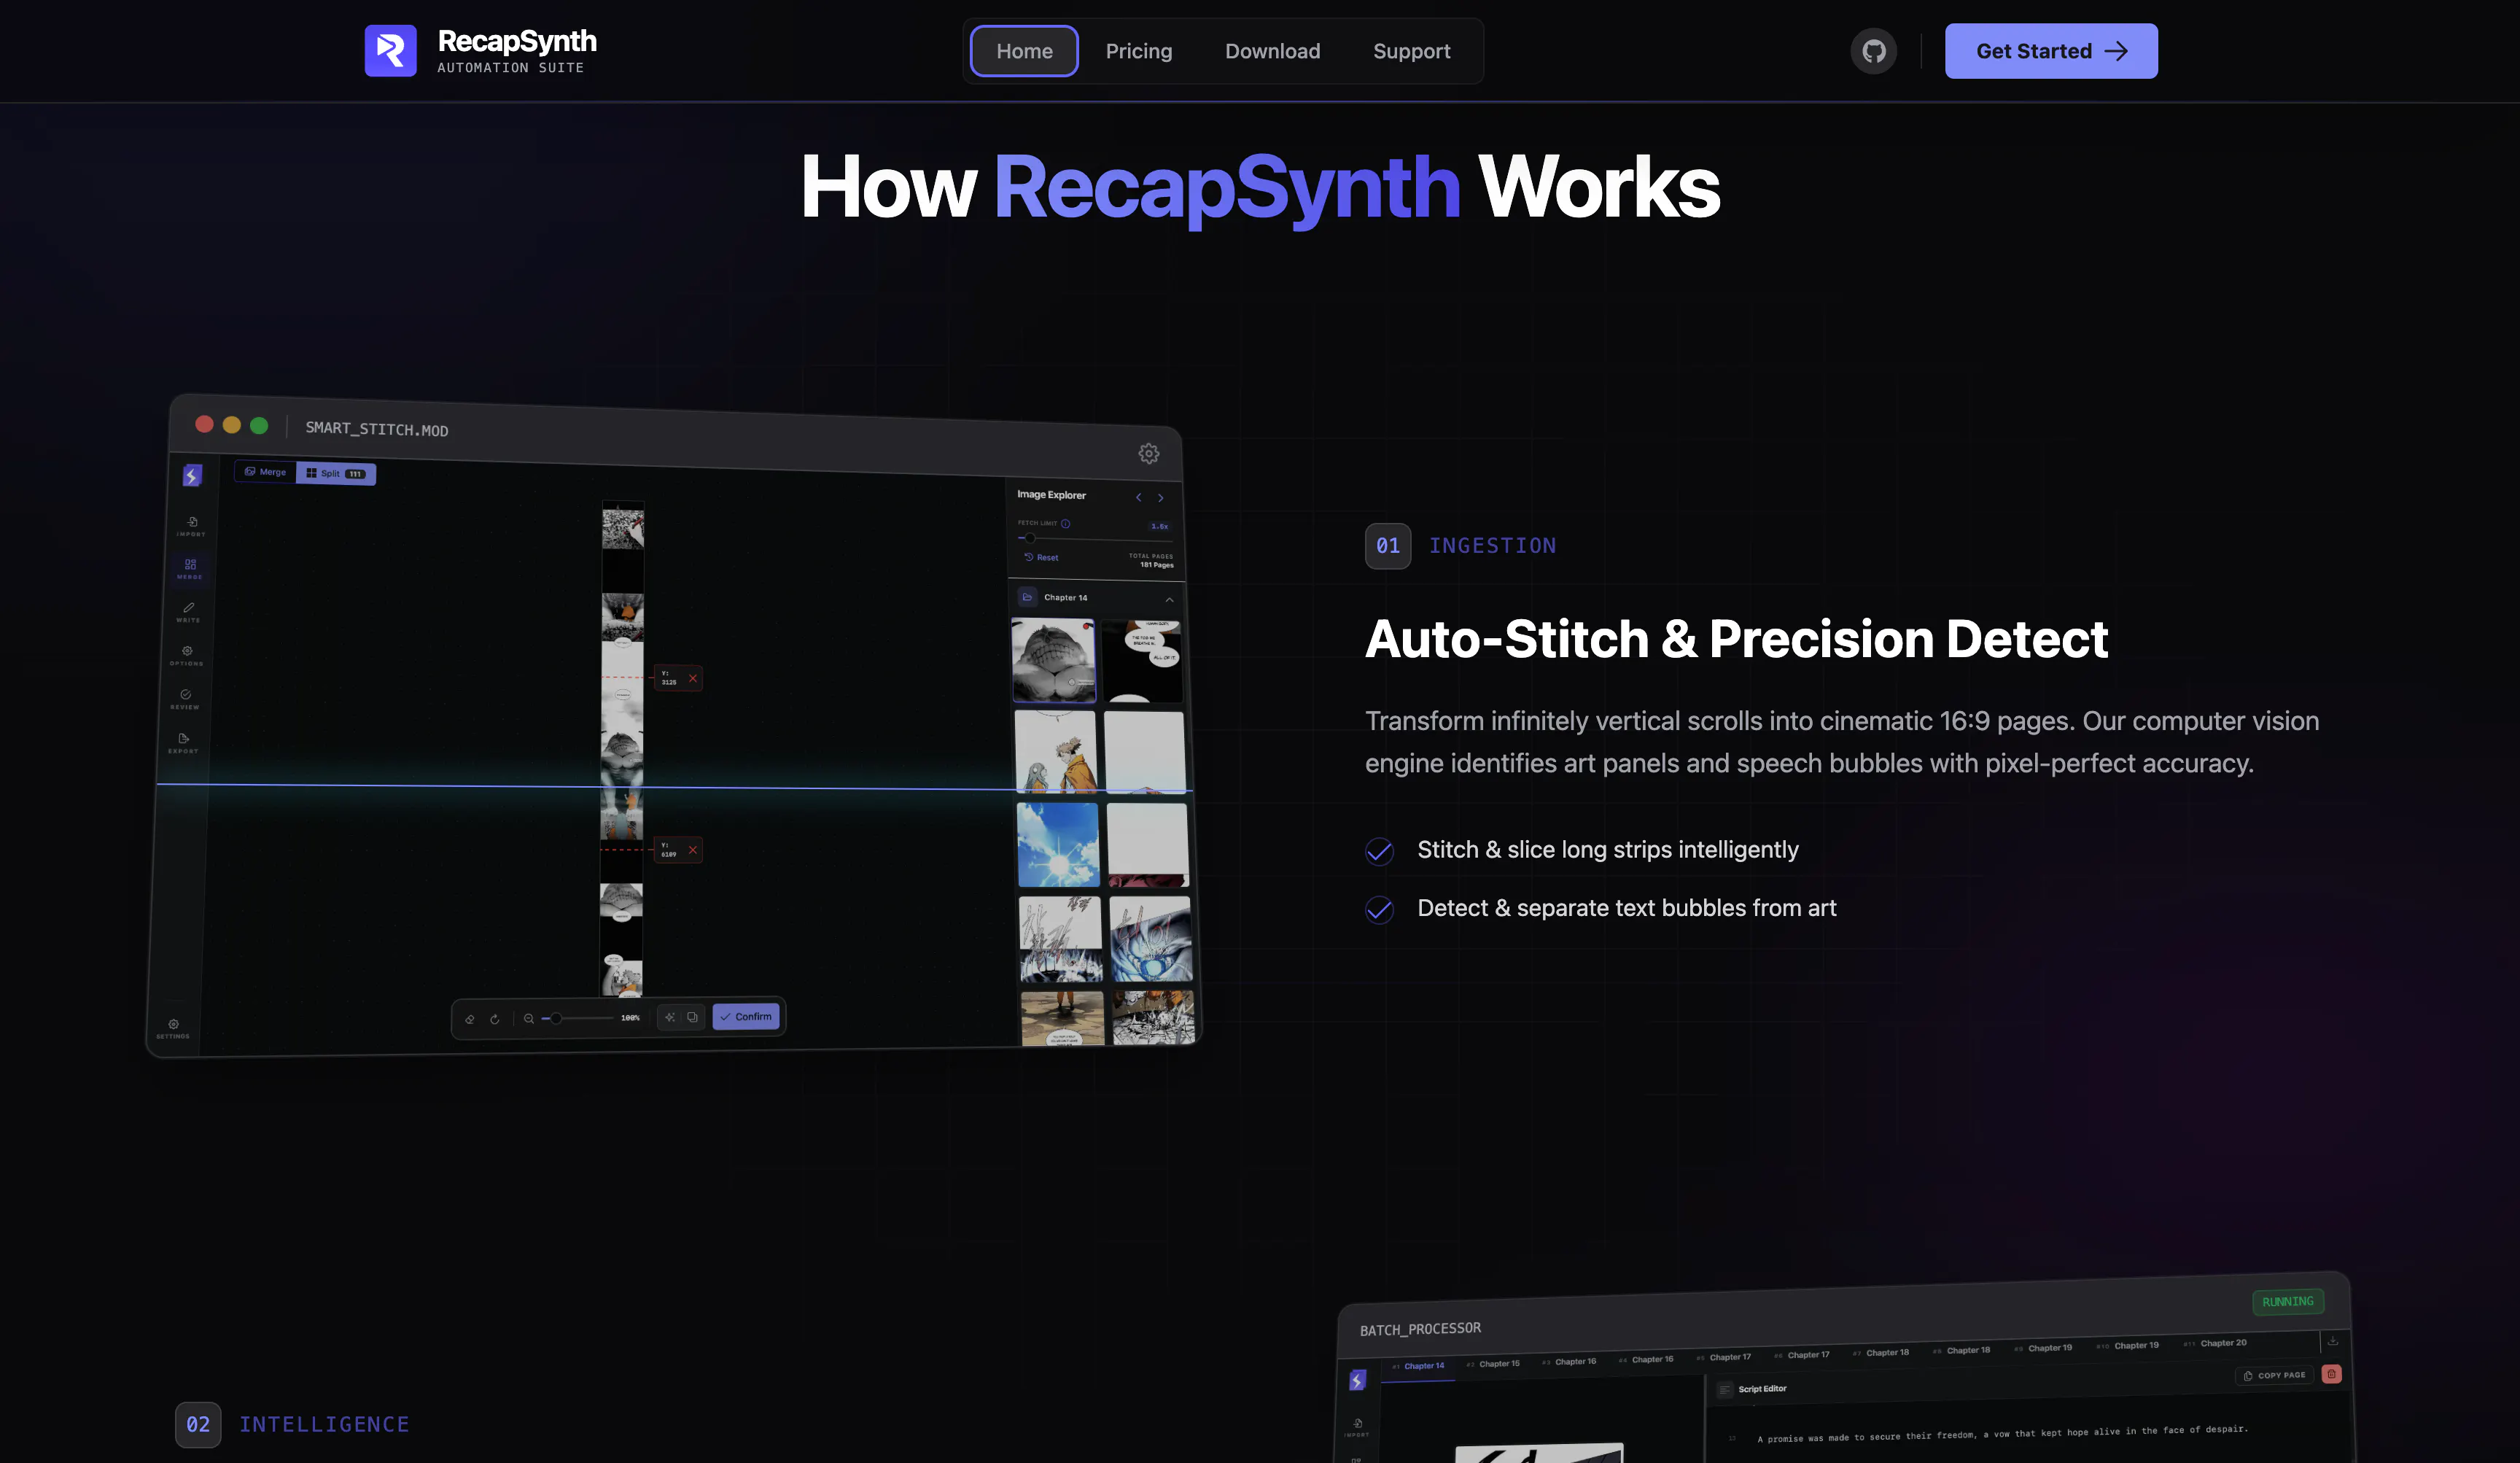
Task: Open the Download nav link
Action: pyautogui.click(x=1272, y=51)
